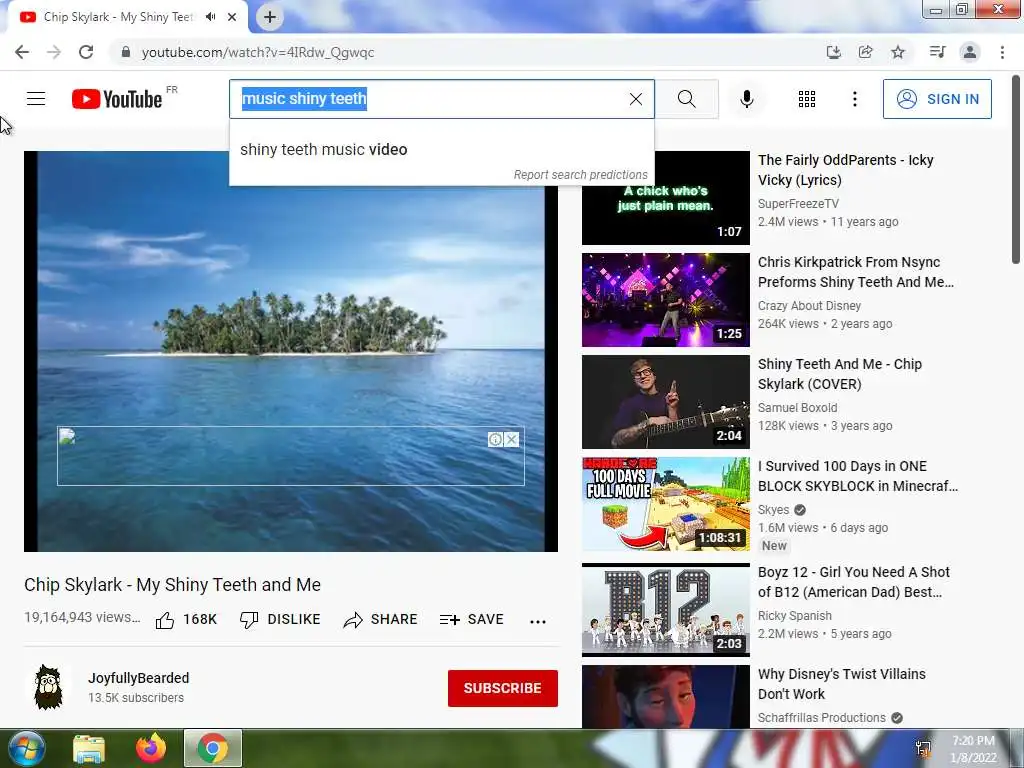
Task: Open Boyz 12 video thumbnail
Action: [665, 609]
